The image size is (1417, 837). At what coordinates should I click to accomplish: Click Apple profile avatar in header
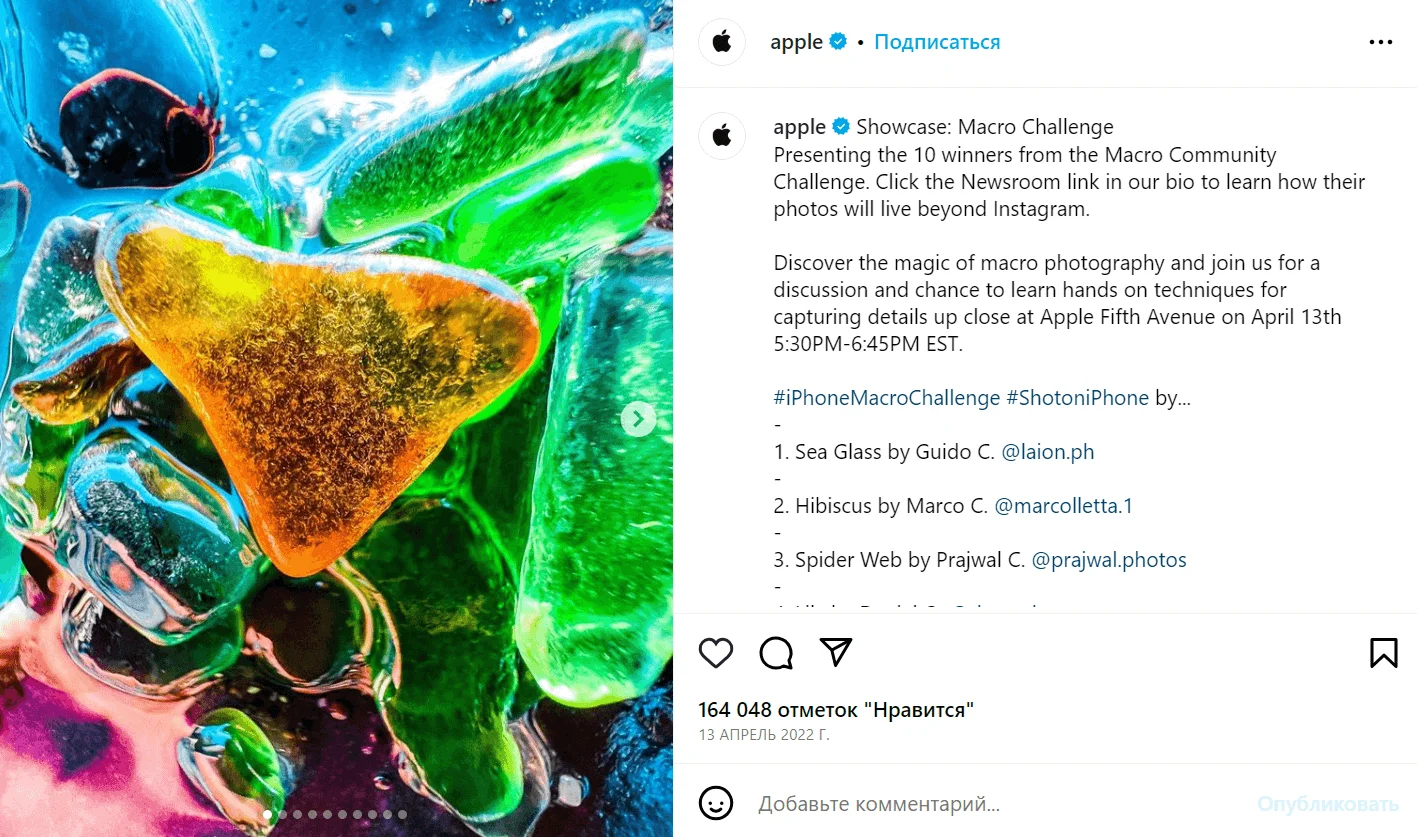point(722,42)
